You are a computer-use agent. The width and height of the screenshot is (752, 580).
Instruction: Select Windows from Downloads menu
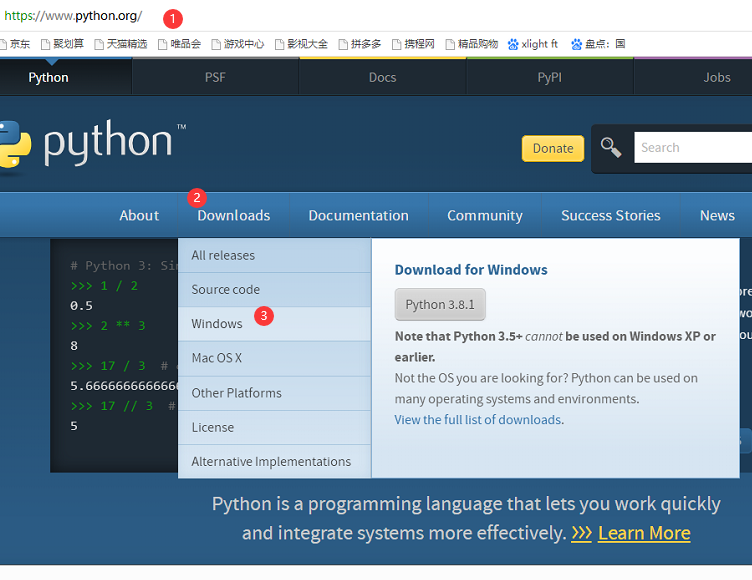274,324
